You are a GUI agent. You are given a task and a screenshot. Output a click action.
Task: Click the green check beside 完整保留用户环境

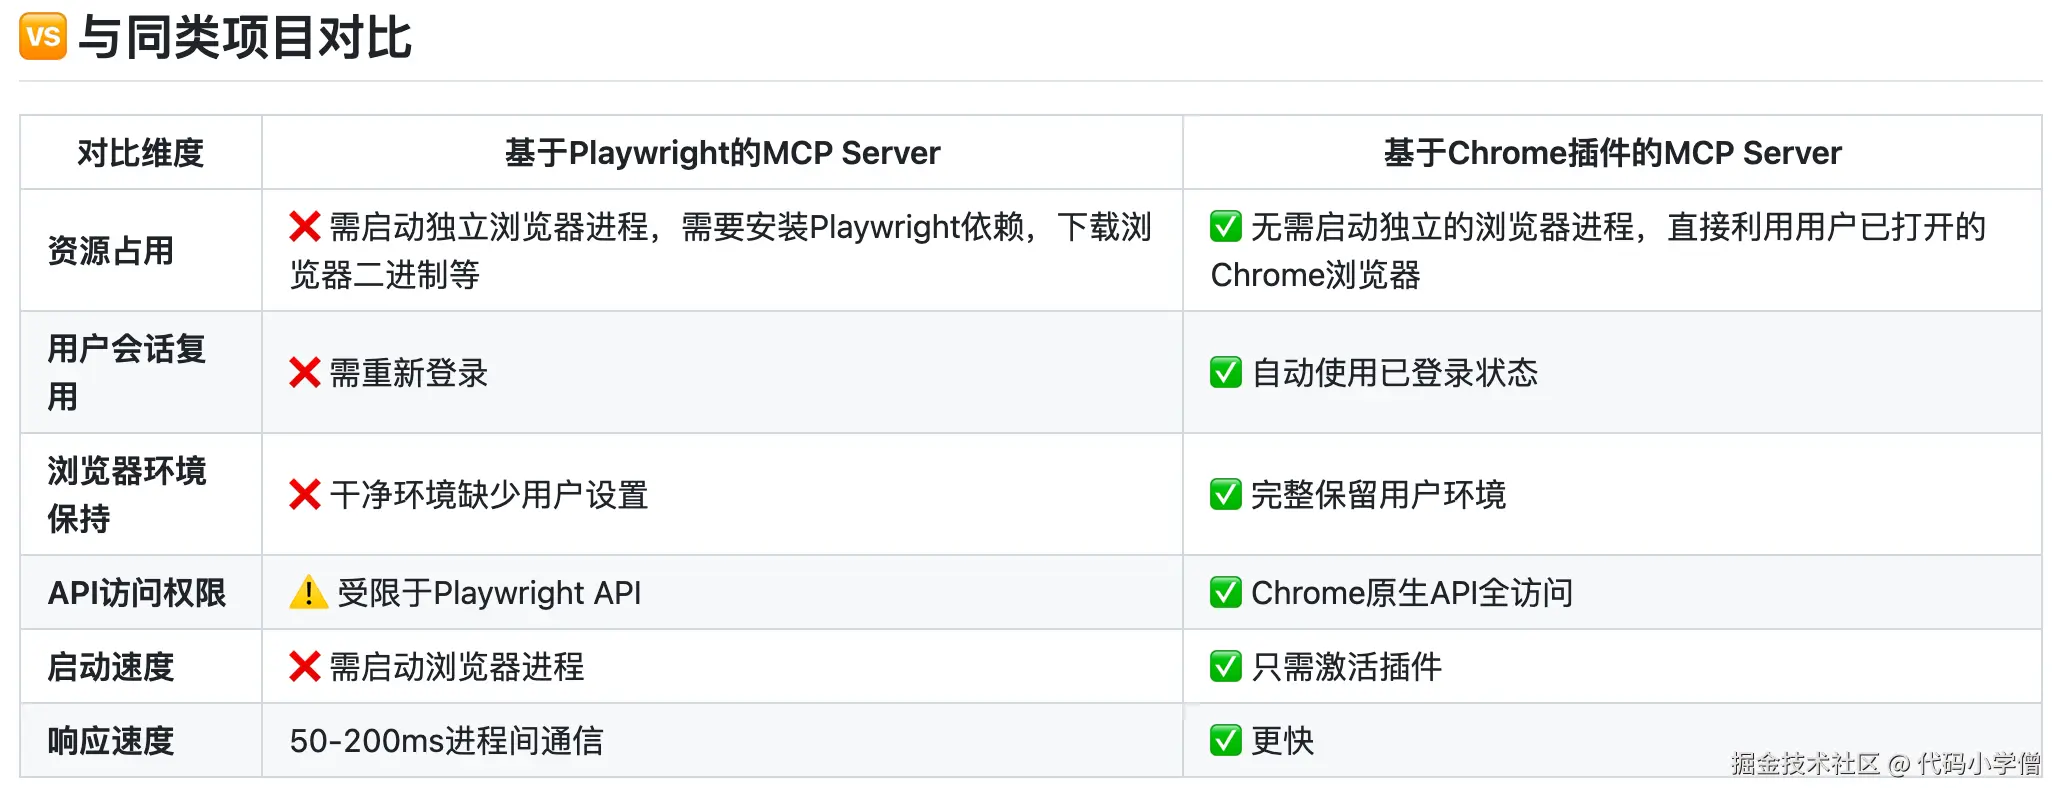(1225, 495)
